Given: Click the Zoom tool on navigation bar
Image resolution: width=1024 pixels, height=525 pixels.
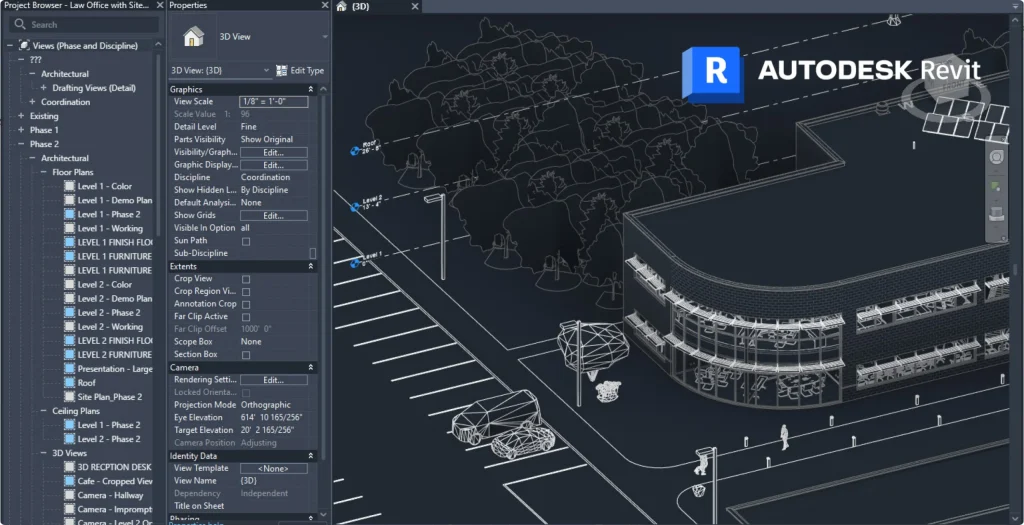Looking at the screenshot, I should pos(995,186).
